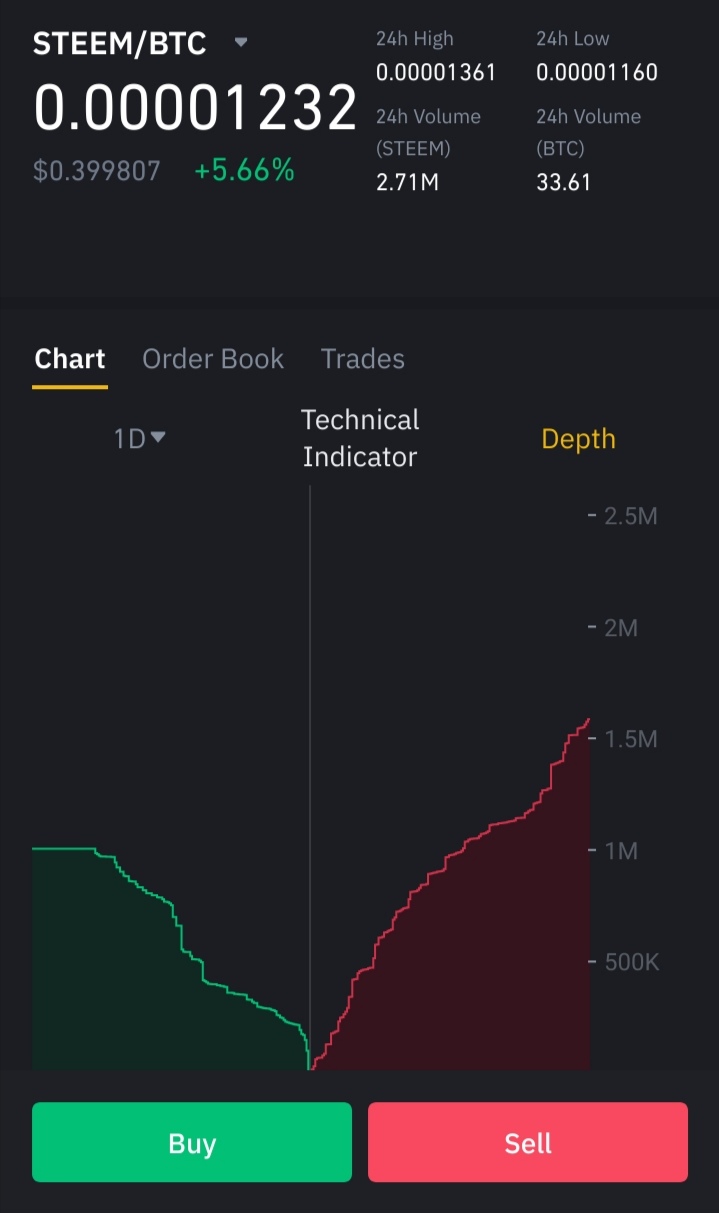Click the 24h Low label
Image resolution: width=719 pixels, height=1213 pixels.
coord(573,39)
